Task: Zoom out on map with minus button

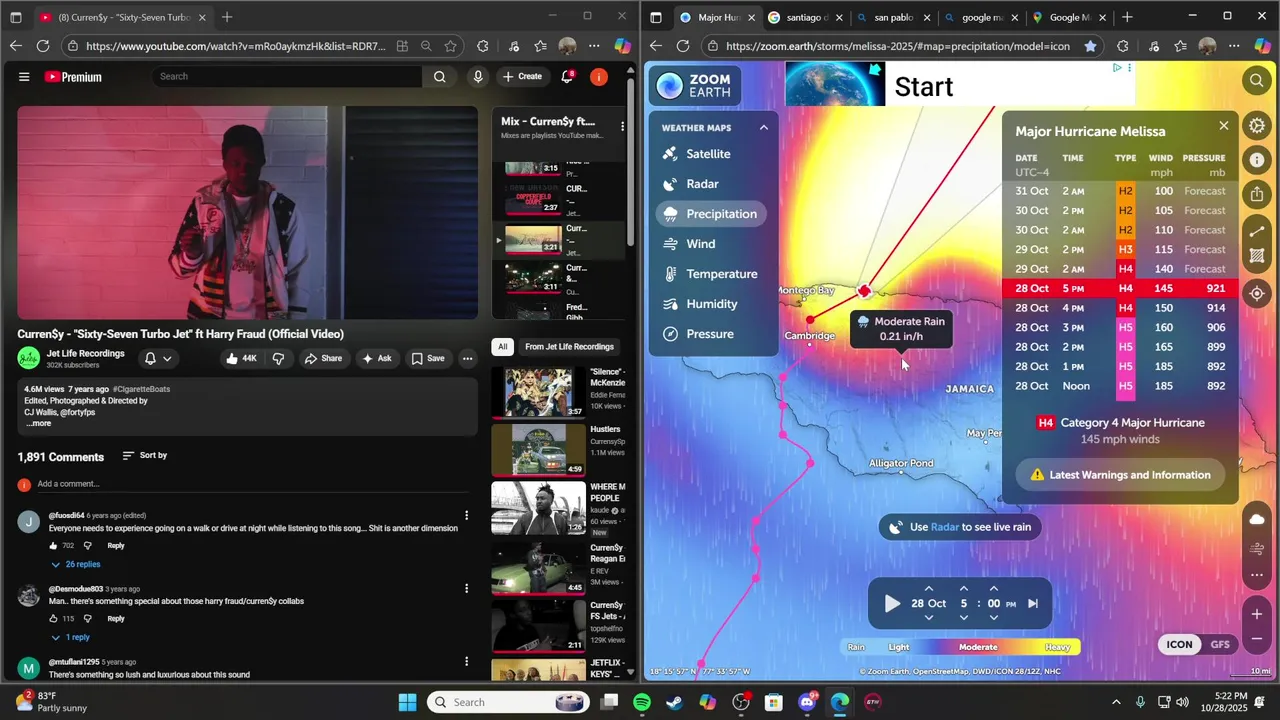Action: point(1257,639)
